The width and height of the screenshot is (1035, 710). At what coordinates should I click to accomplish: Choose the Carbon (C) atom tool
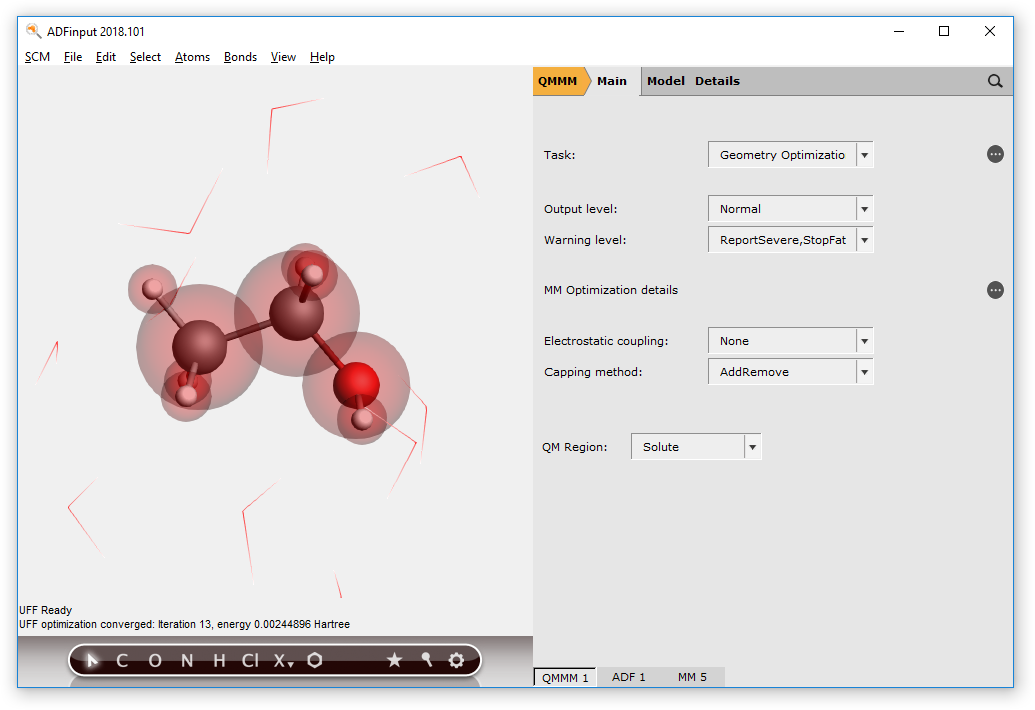(x=122, y=661)
